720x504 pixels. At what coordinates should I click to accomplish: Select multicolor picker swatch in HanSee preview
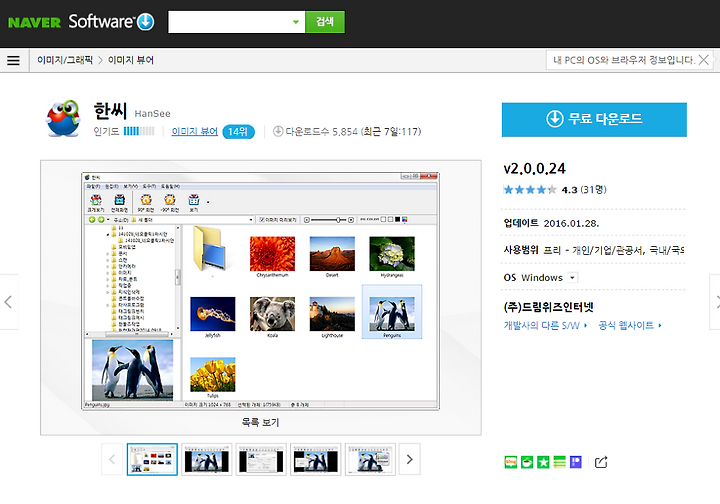(x=405, y=219)
